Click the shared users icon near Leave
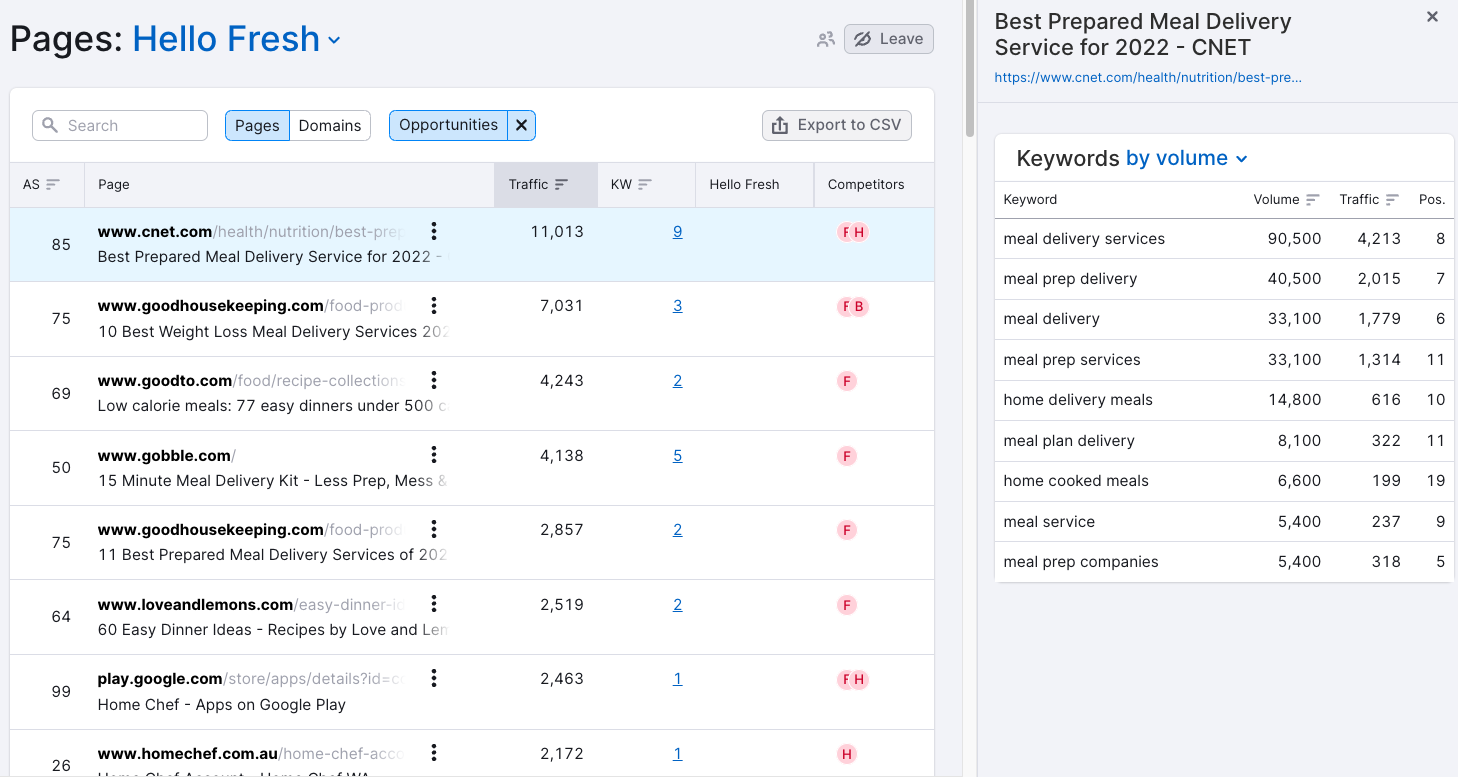Image resolution: width=1458 pixels, height=777 pixels. pyautogui.click(x=825, y=39)
